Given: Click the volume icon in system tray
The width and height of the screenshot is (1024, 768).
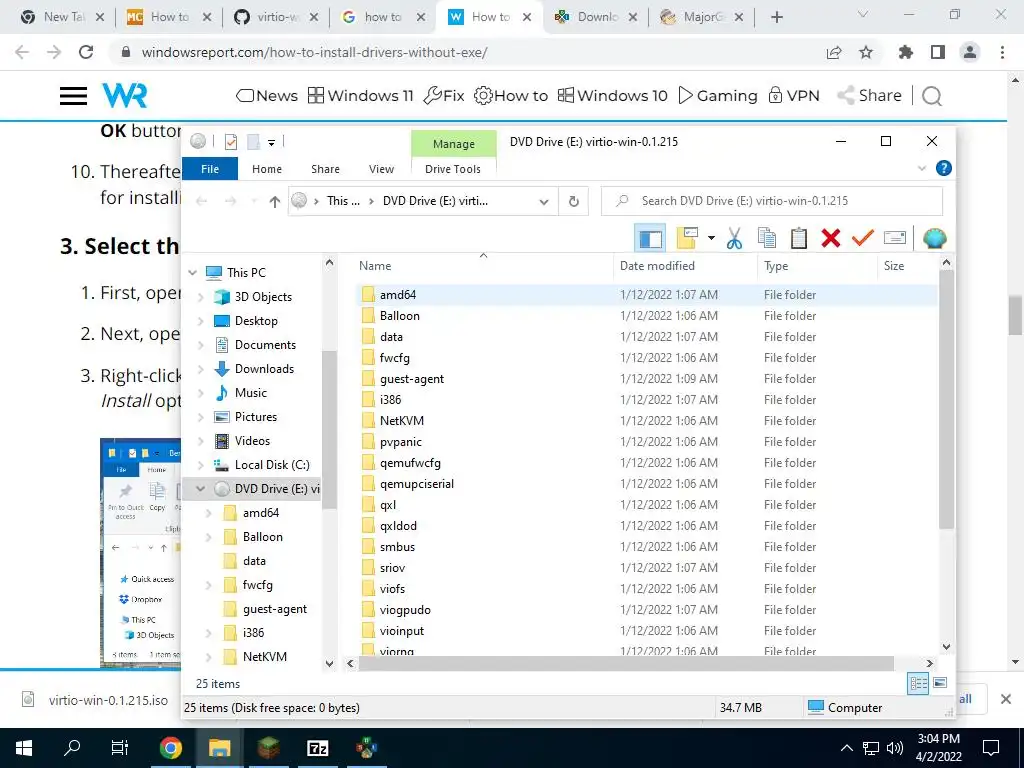Looking at the screenshot, I should (895, 748).
